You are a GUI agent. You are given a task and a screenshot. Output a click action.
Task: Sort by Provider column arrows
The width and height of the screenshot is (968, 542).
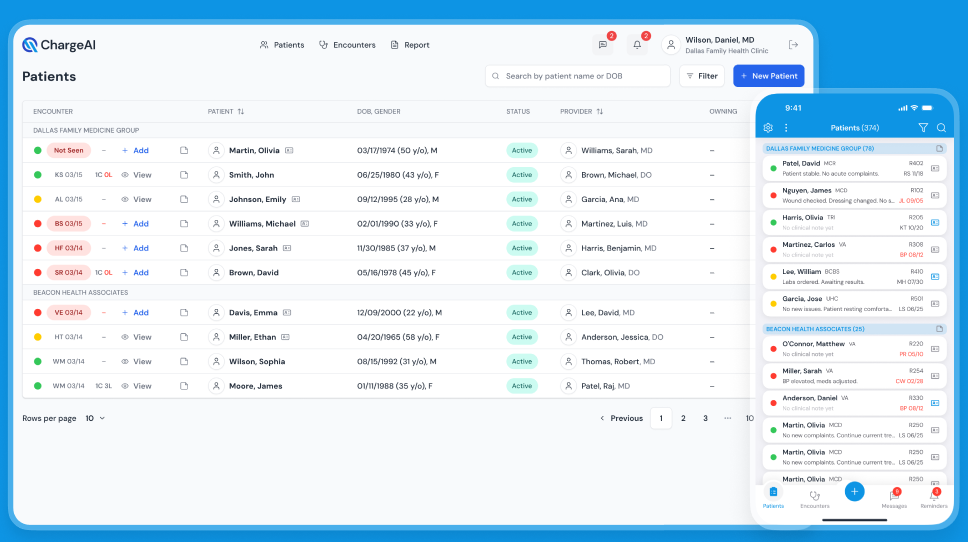click(599, 111)
